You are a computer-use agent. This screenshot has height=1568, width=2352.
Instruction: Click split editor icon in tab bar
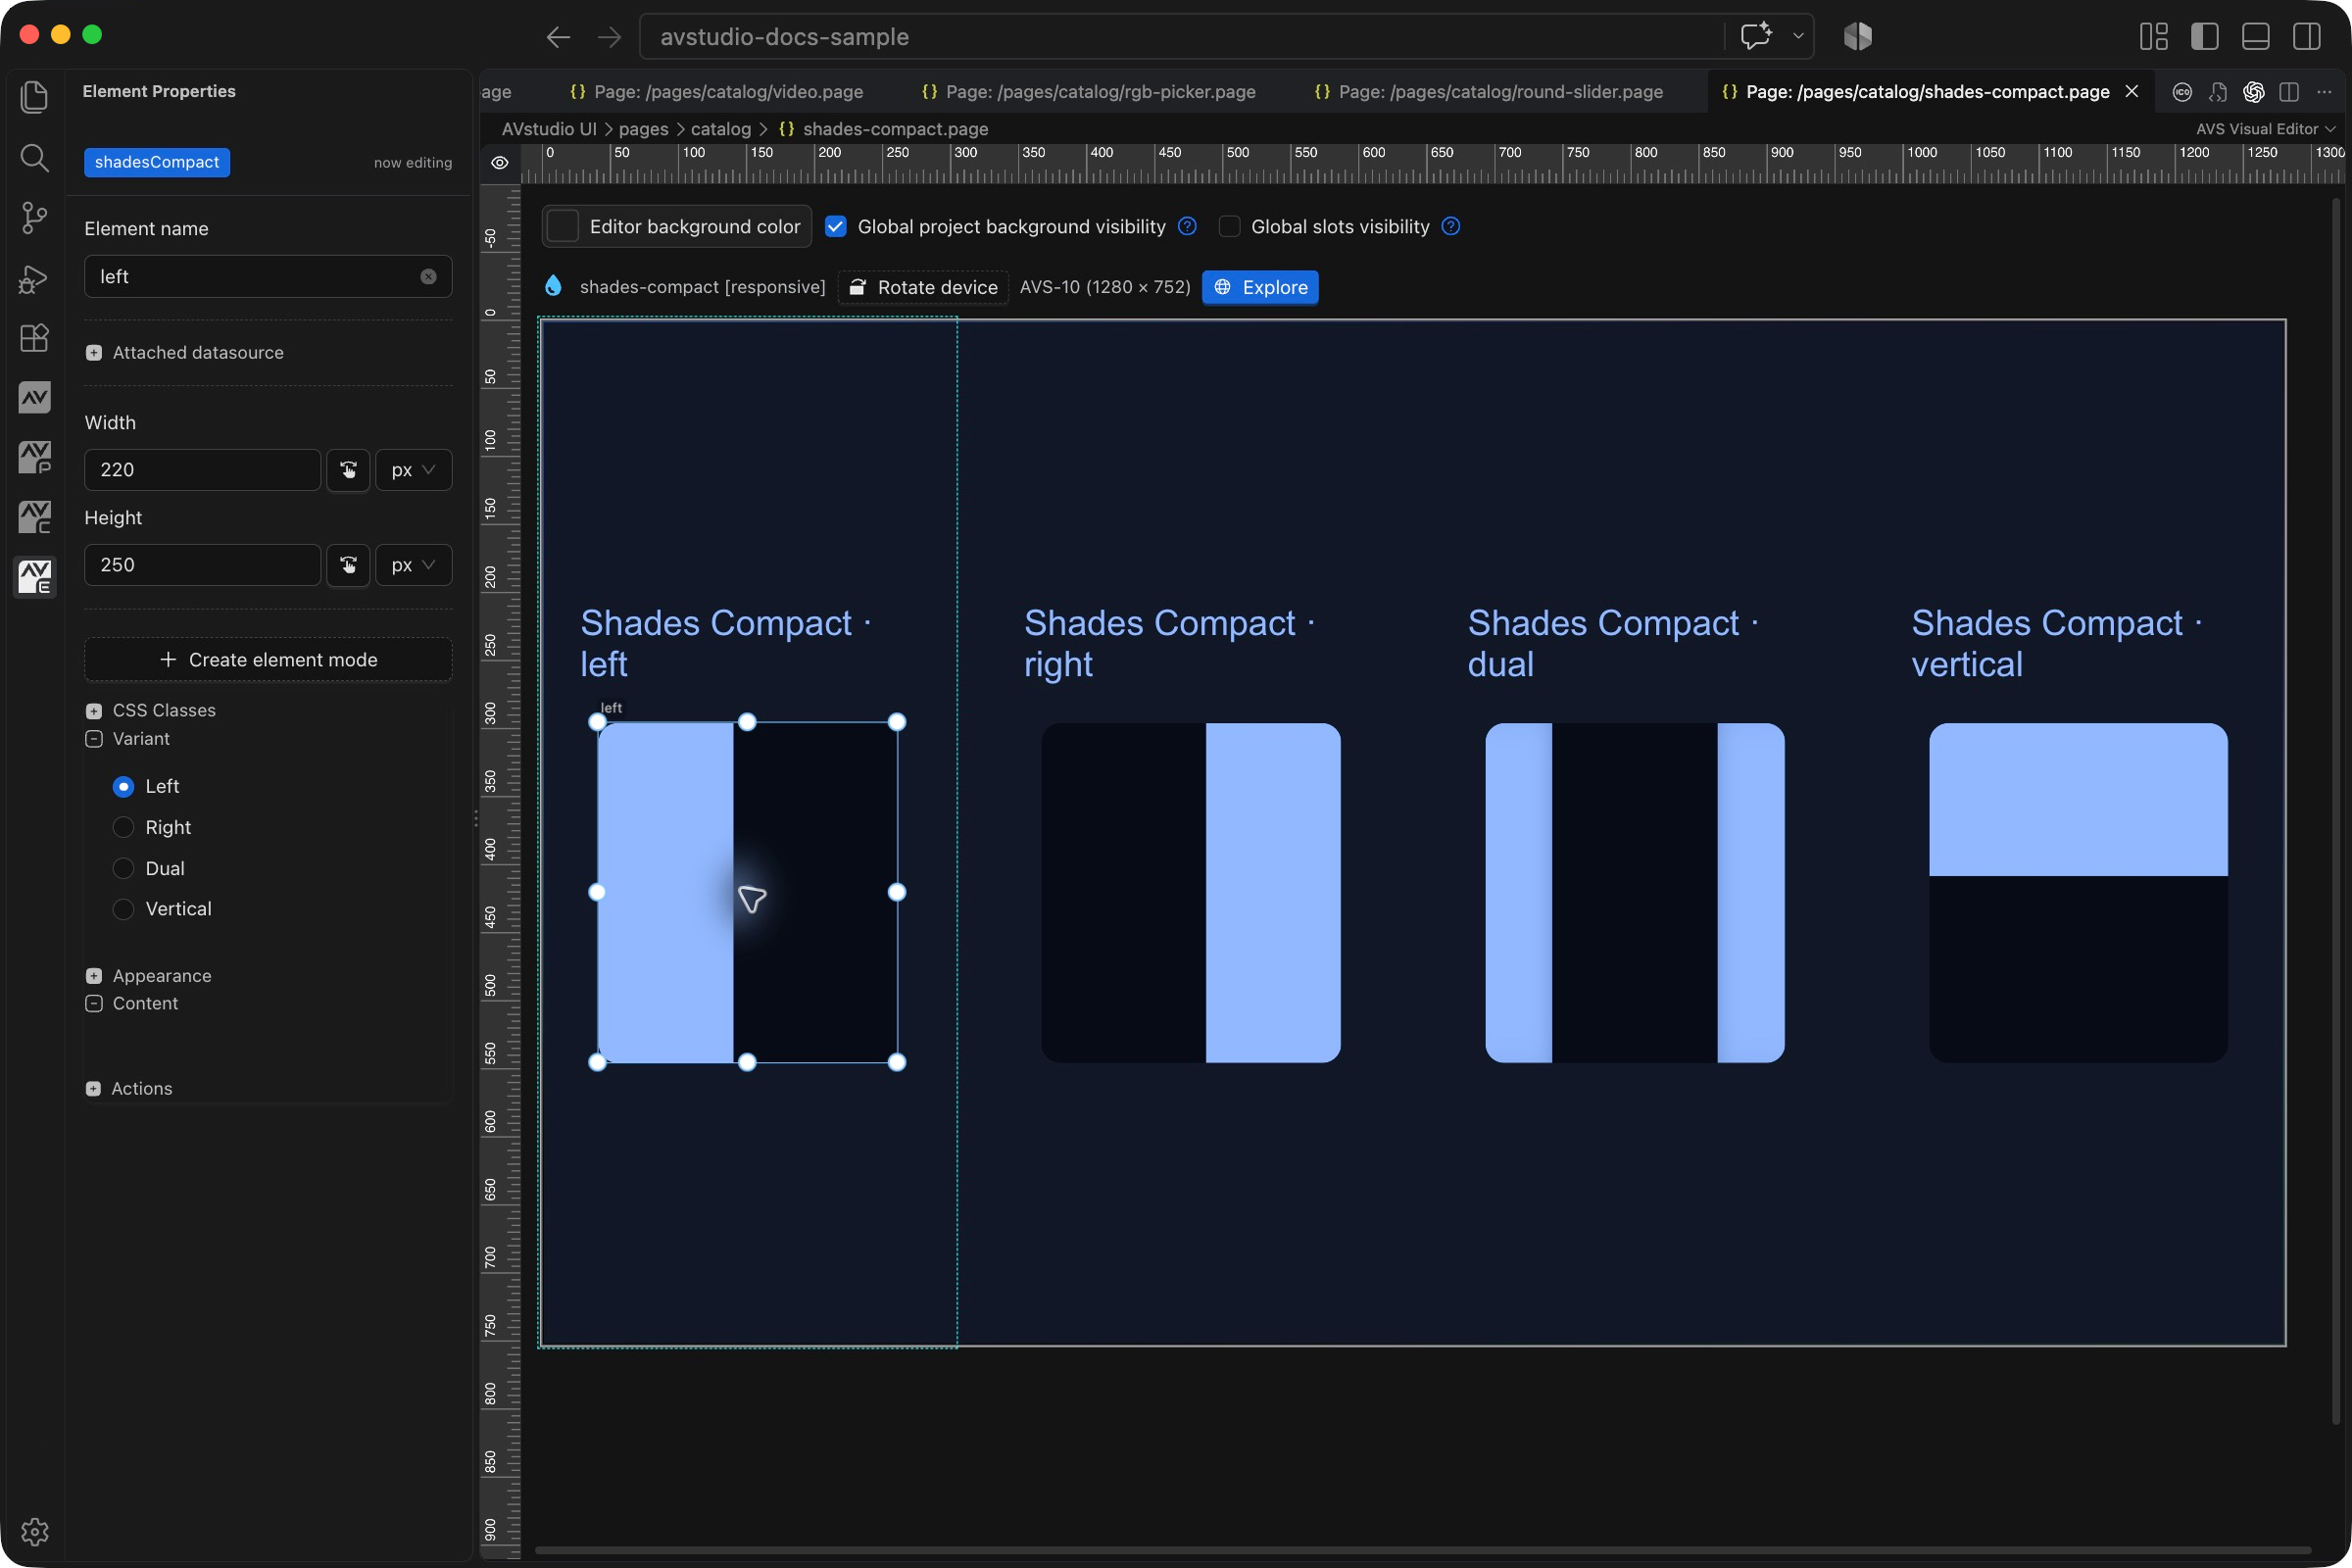[x=2288, y=92]
